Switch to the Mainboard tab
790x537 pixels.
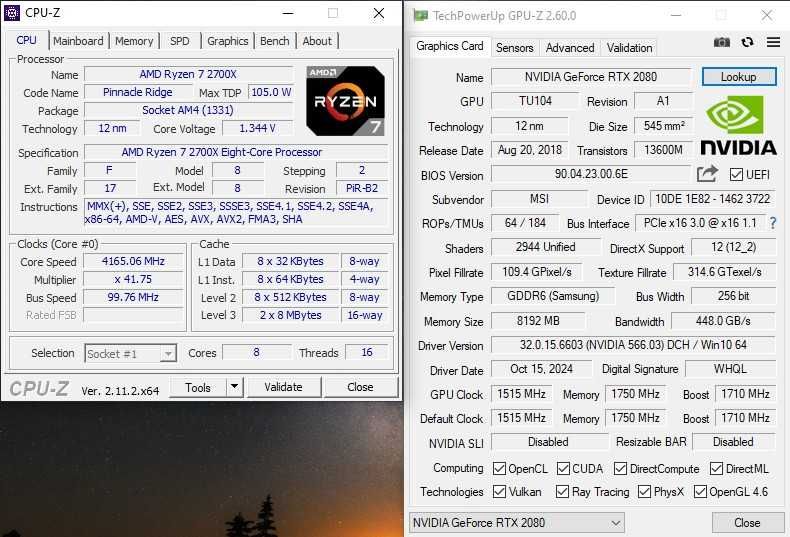coord(78,41)
